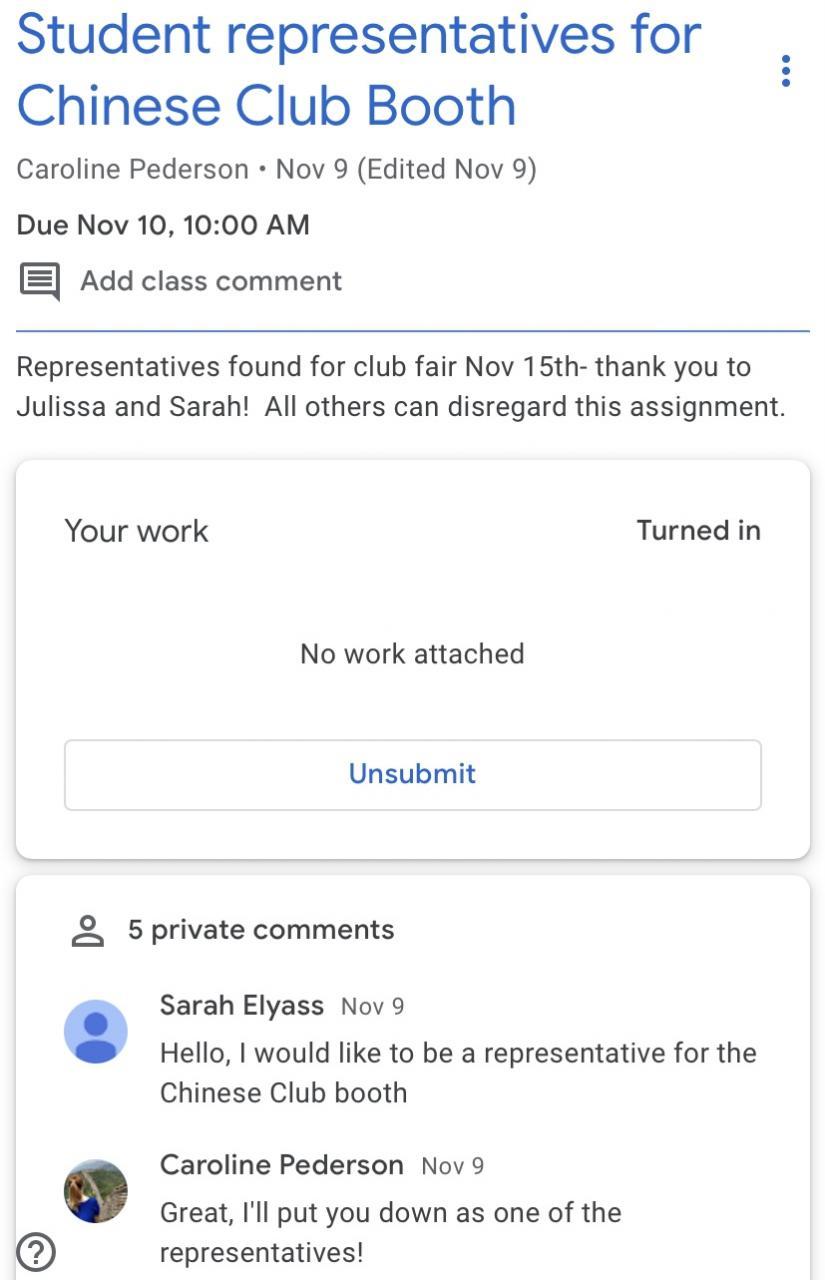Click Caroline's reply "Great, I'll put you down"

point(390,1232)
